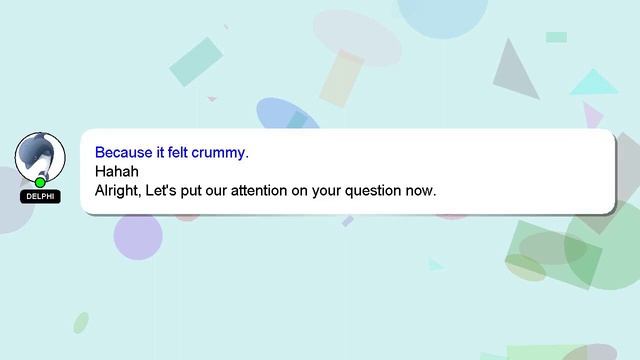Image resolution: width=640 pixels, height=360 pixels.
Task: Click the blue ellipse above the chat bubble
Action: pos(286,114)
